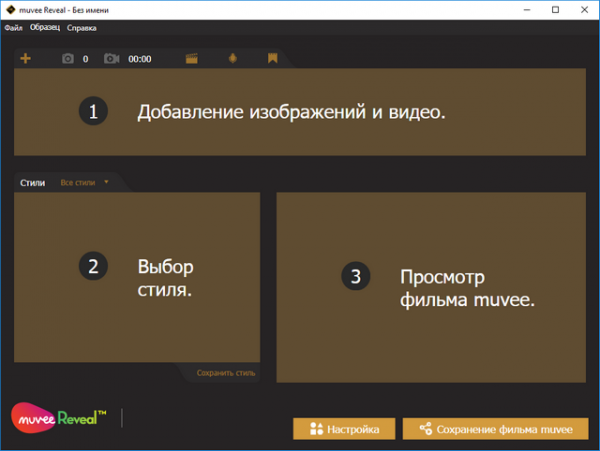Screen dimensions: 600x451
Task: Select the Стили tab
Action: 33,183
